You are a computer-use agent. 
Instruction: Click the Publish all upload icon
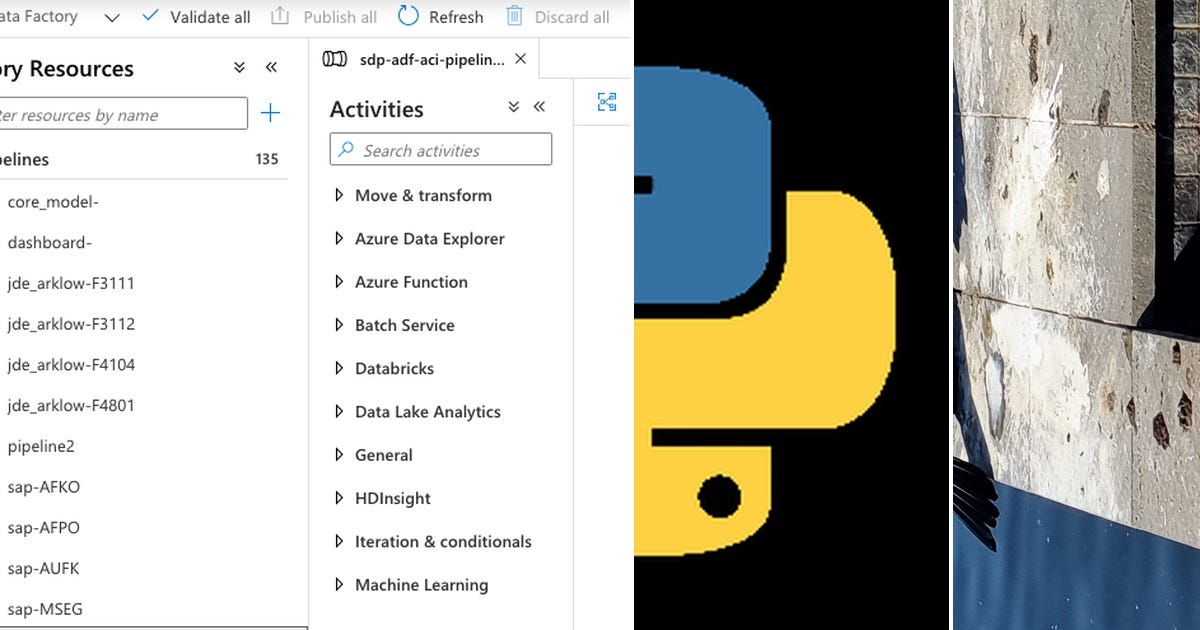280,16
